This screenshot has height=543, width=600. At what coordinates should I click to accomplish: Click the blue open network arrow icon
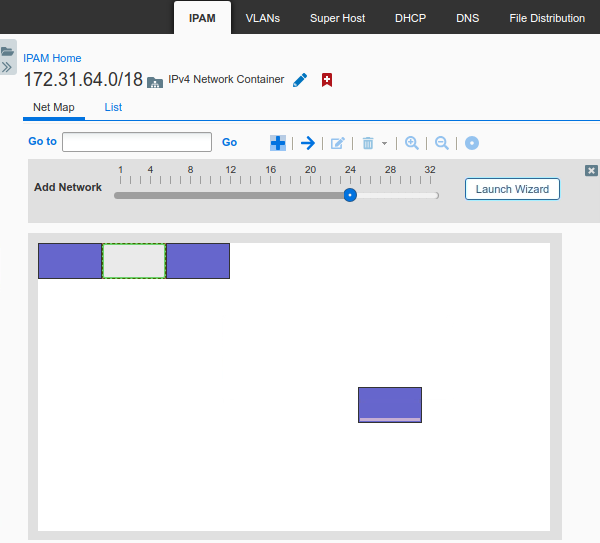click(x=308, y=143)
